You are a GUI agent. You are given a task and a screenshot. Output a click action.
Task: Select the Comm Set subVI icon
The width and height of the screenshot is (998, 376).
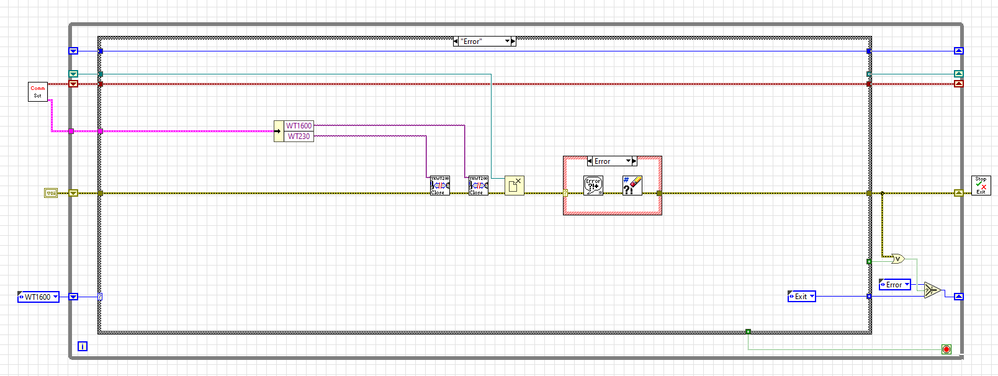point(38,92)
